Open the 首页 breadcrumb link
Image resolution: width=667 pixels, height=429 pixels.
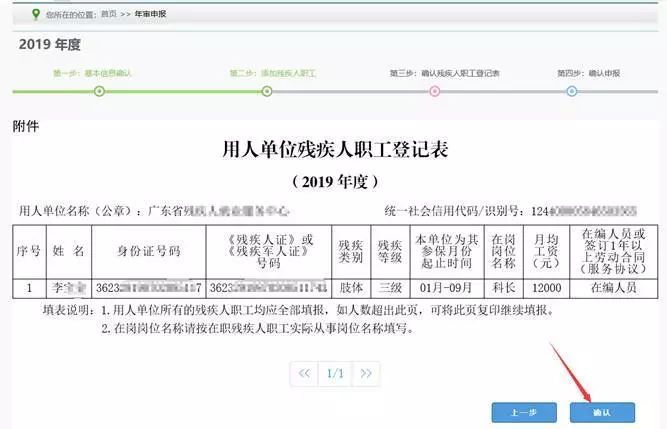tap(107, 16)
